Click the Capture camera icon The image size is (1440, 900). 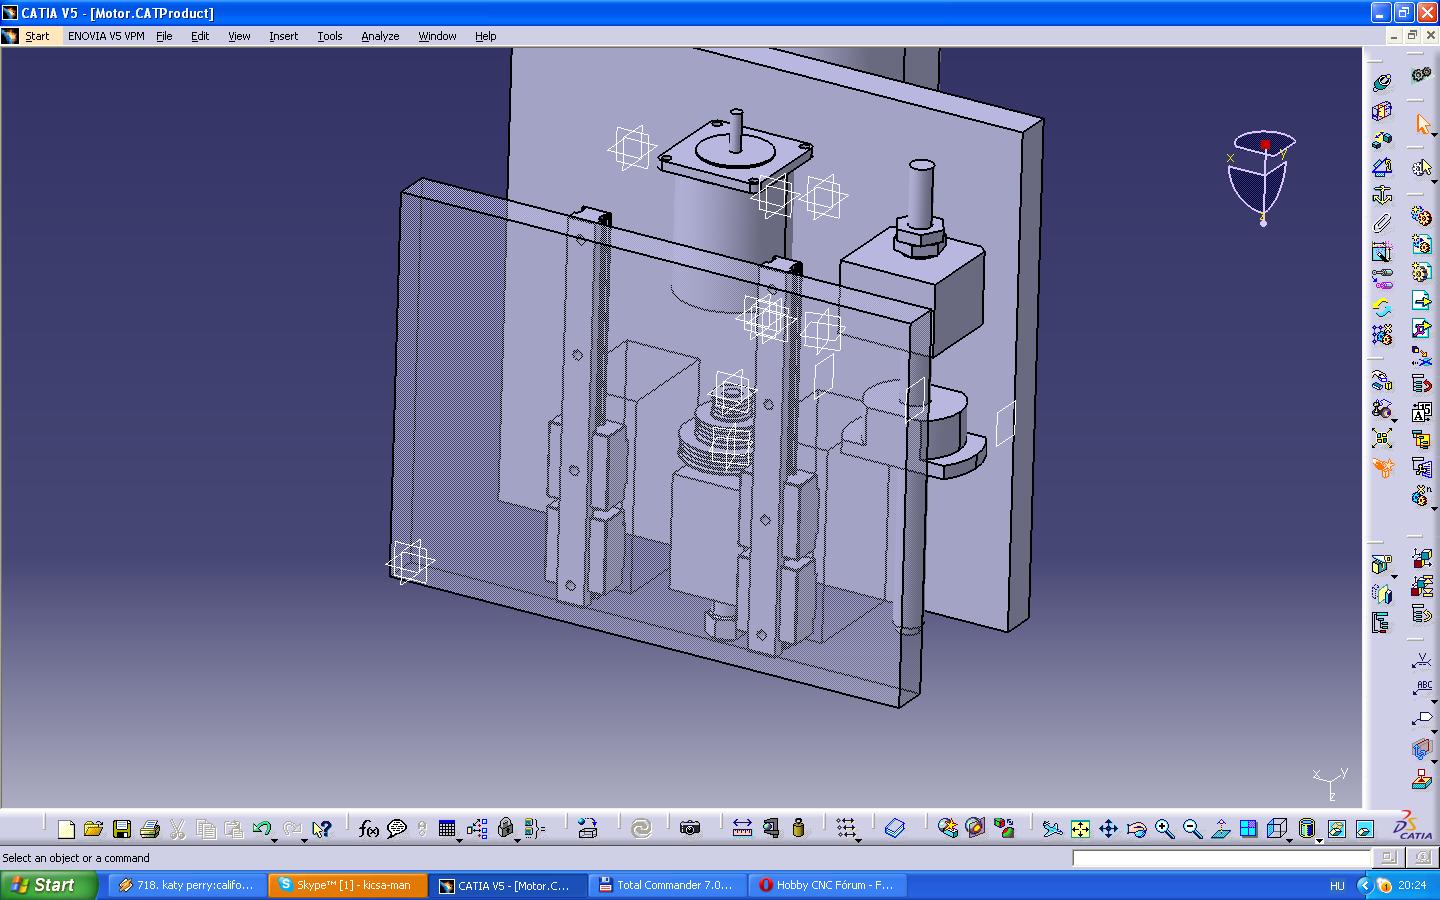point(690,828)
